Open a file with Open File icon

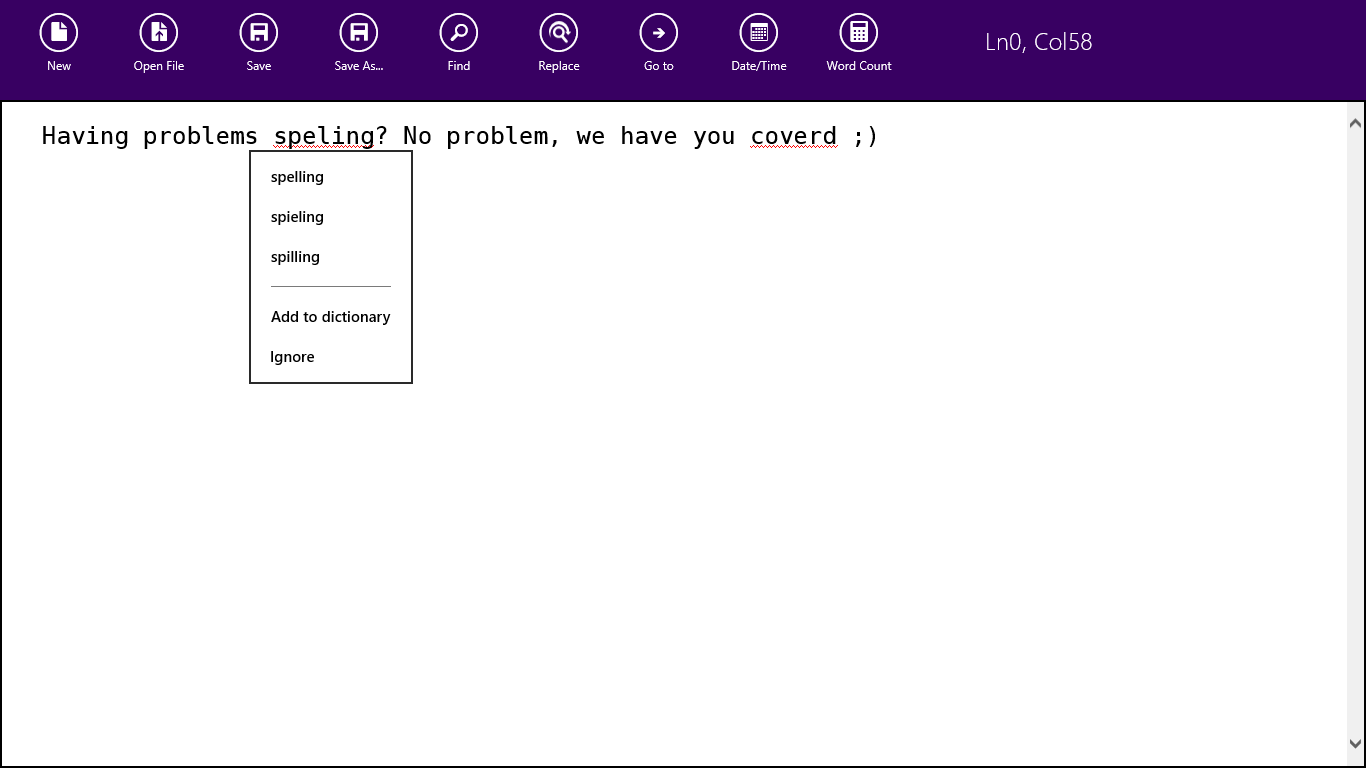[x=159, y=33]
